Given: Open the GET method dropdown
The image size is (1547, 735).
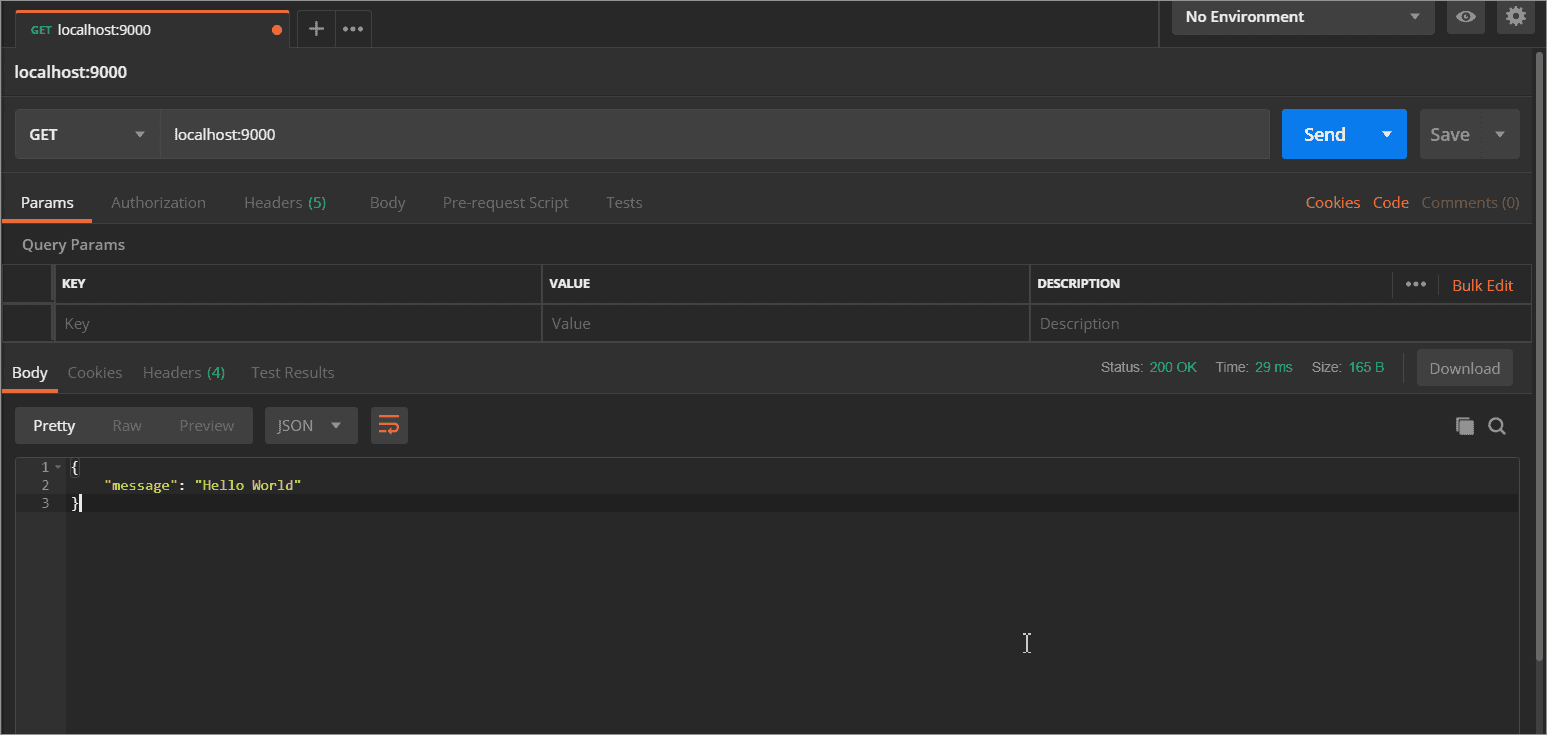Looking at the screenshot, I should coord(87,134).
